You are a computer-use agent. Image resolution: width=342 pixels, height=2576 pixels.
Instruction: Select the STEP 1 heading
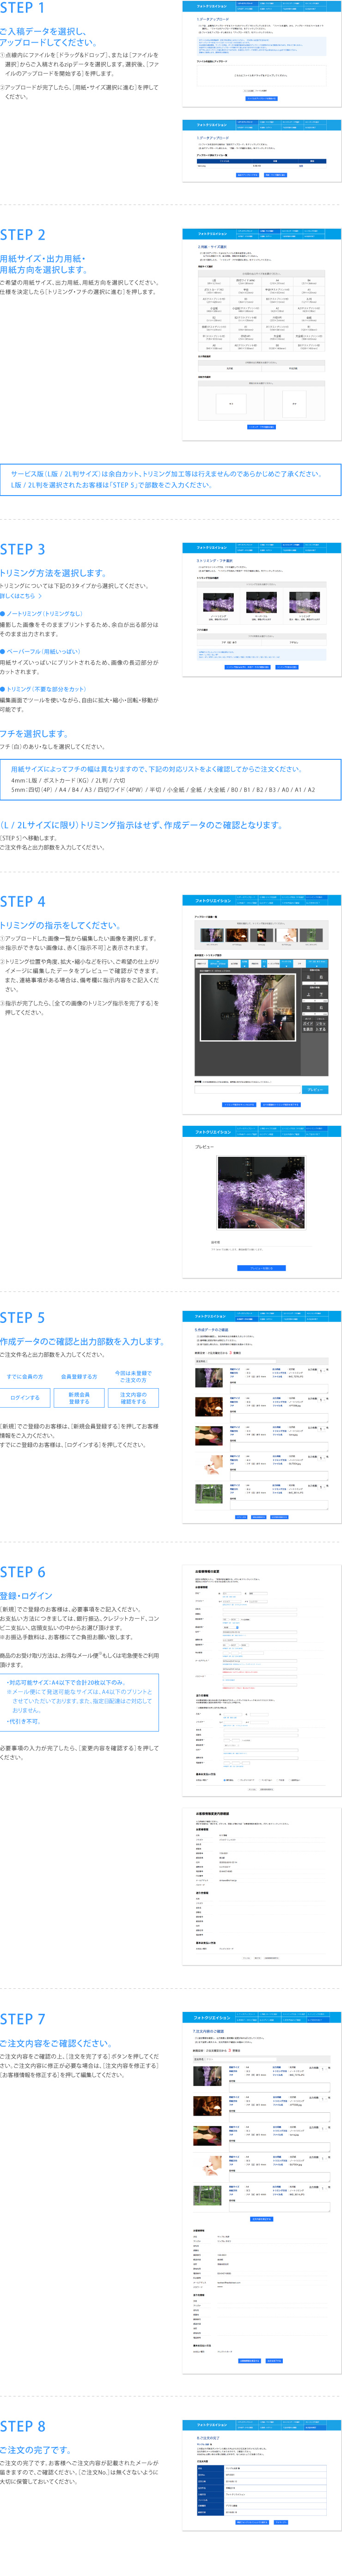point(23,8)
